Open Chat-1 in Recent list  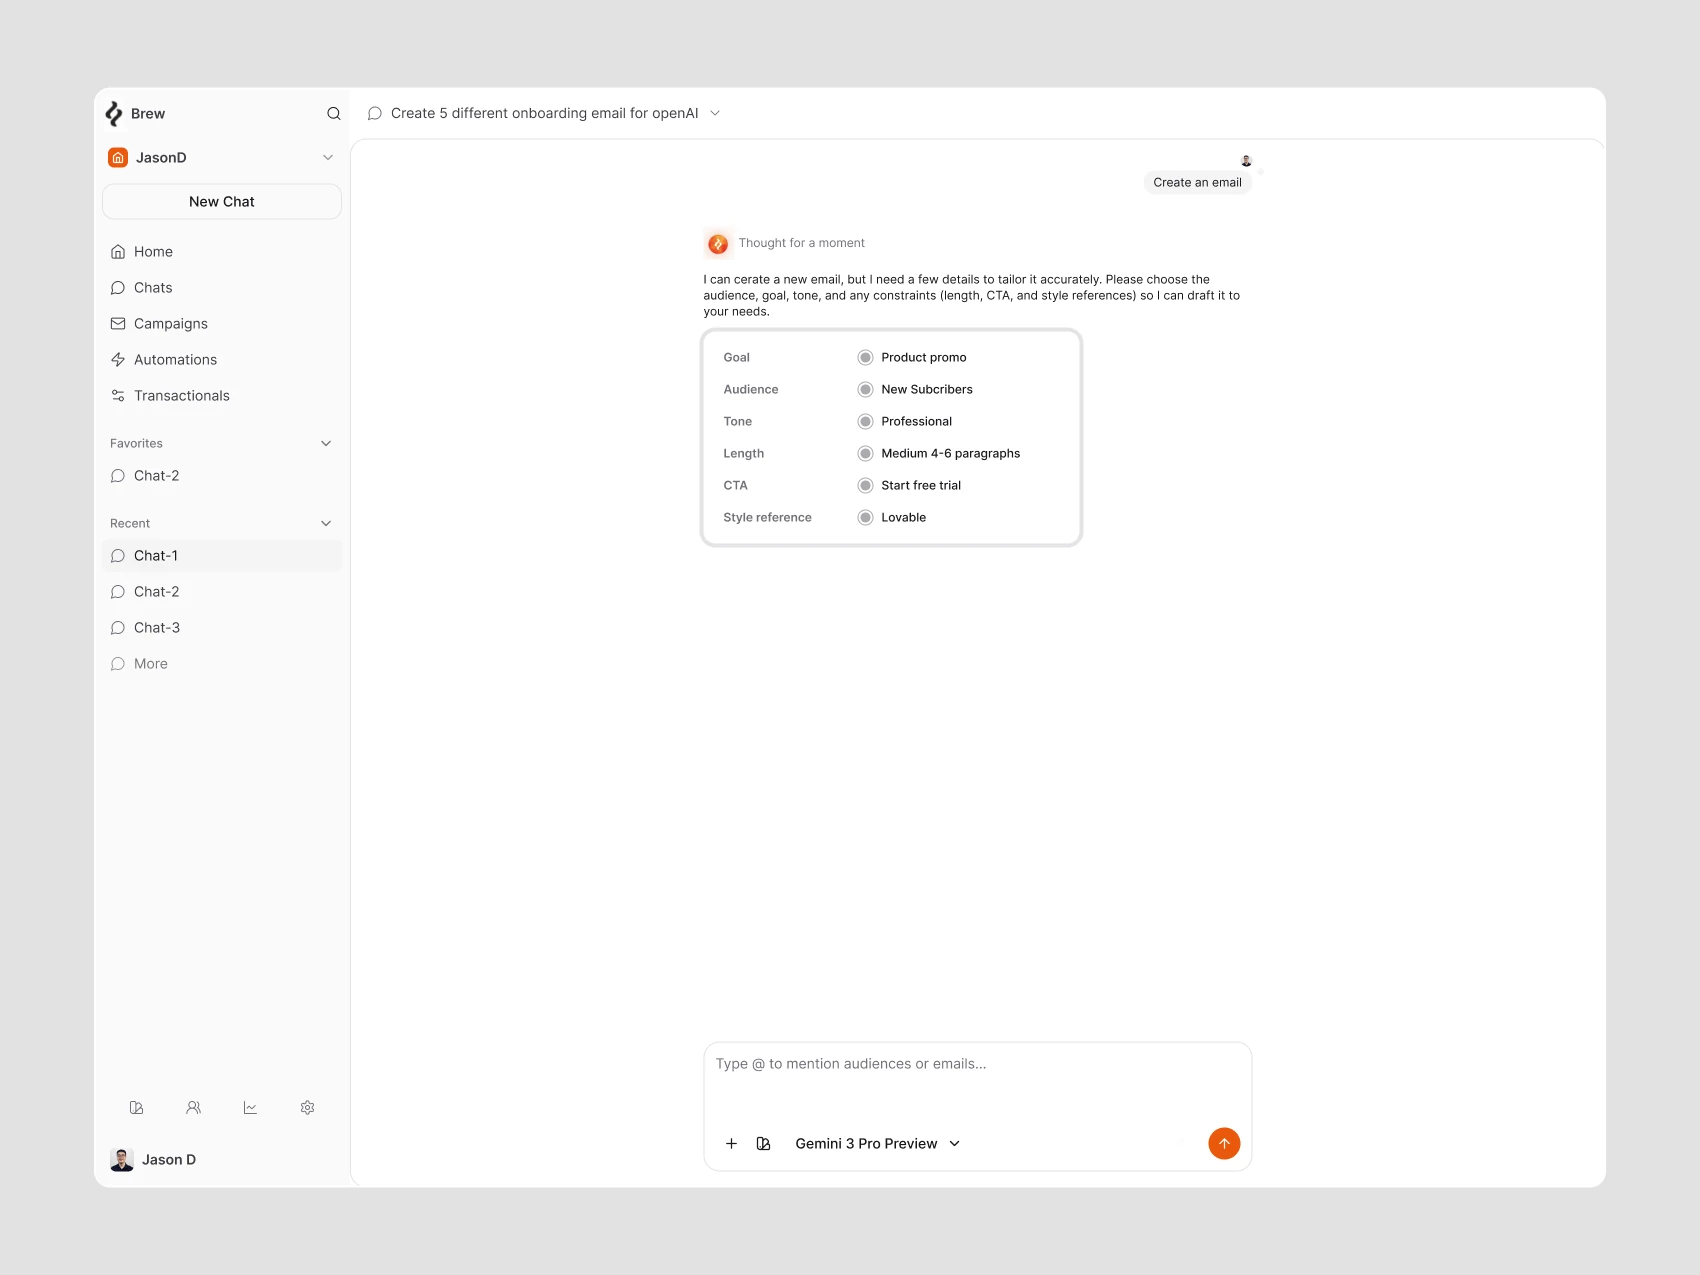[222, 556]
